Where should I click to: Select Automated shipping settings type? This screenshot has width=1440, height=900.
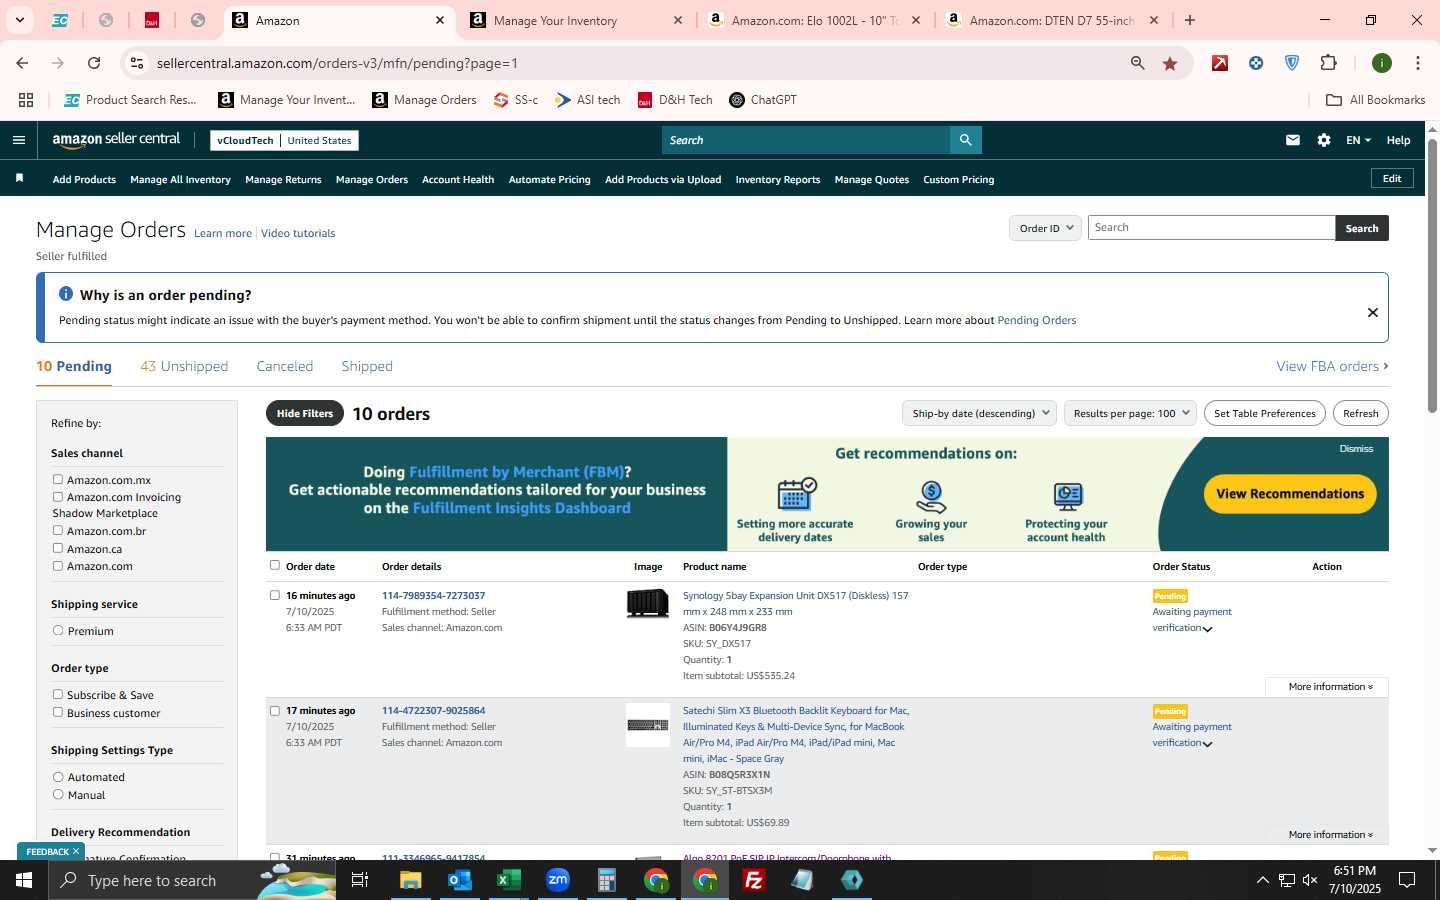tap(58, 777)
